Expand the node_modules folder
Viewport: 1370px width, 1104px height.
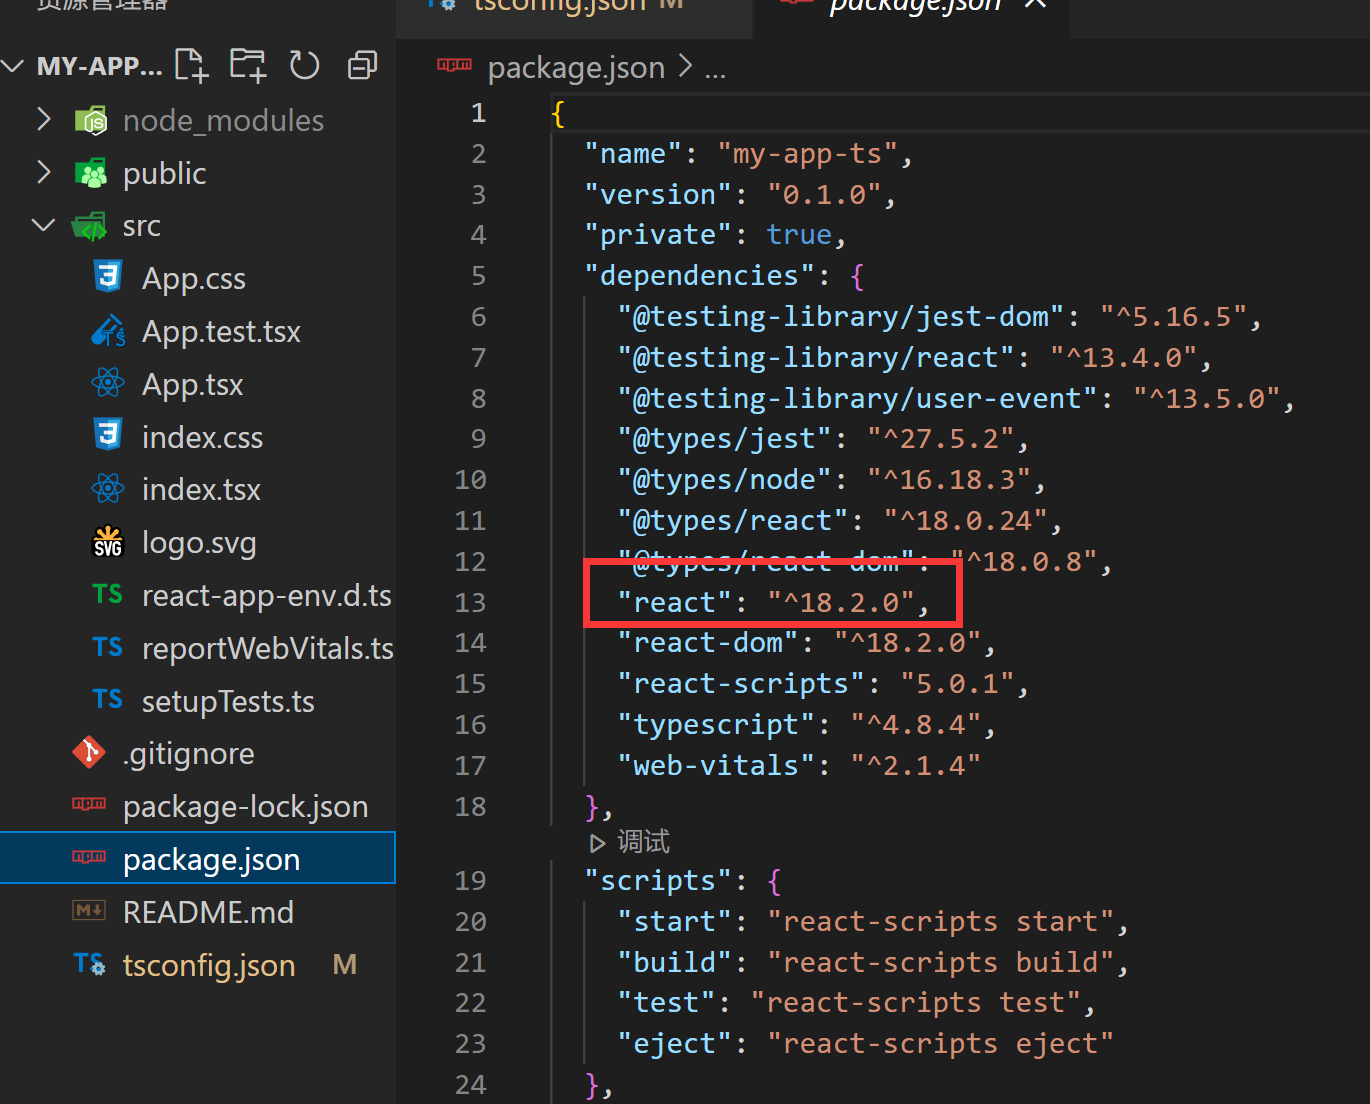coord(43,120)
